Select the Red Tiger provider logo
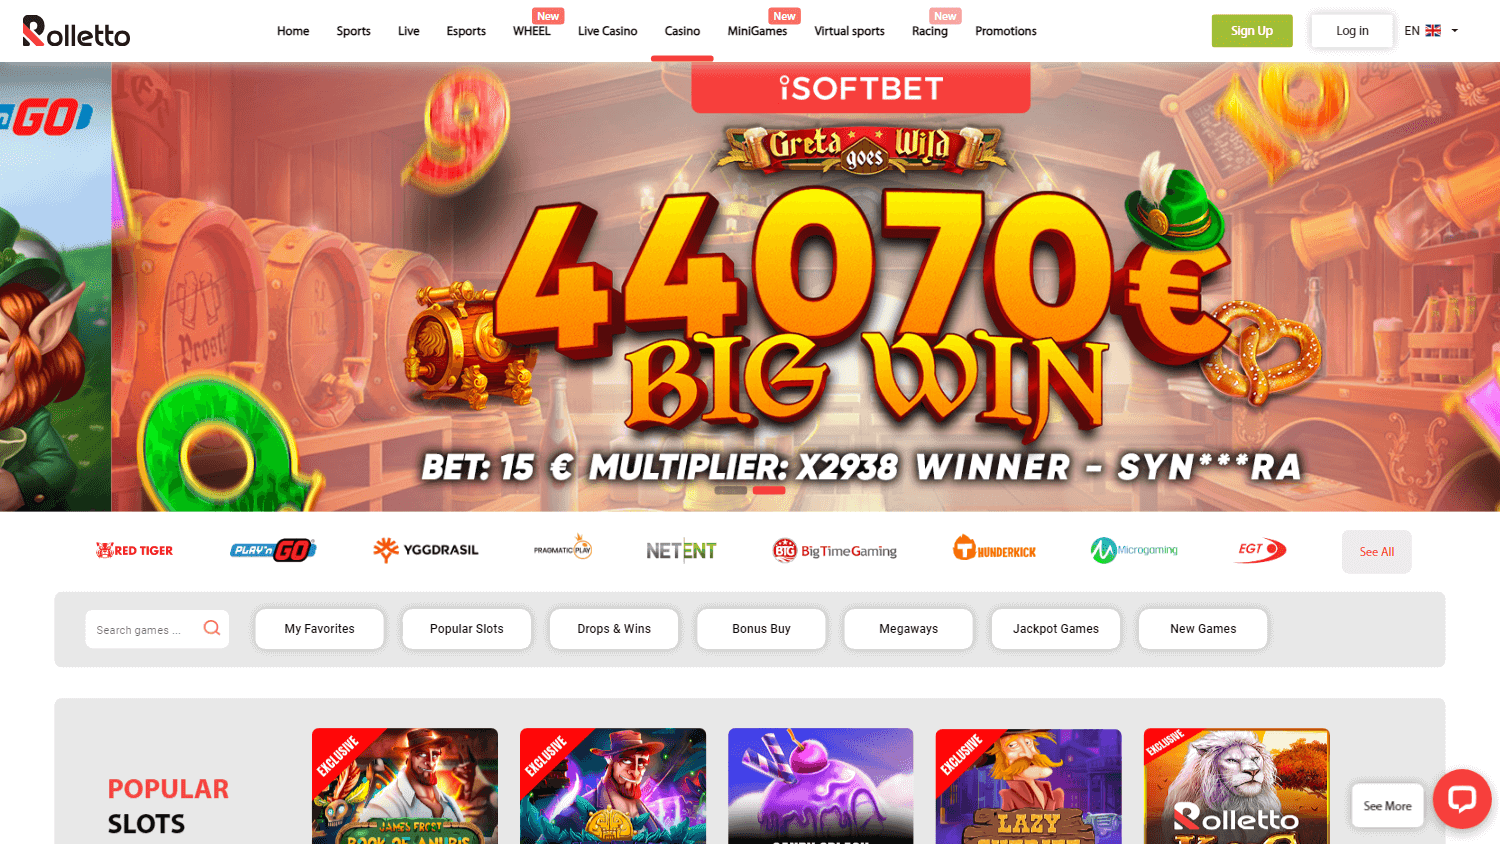The height and width of the screenshot is (844, 1500). click(134, 550)
